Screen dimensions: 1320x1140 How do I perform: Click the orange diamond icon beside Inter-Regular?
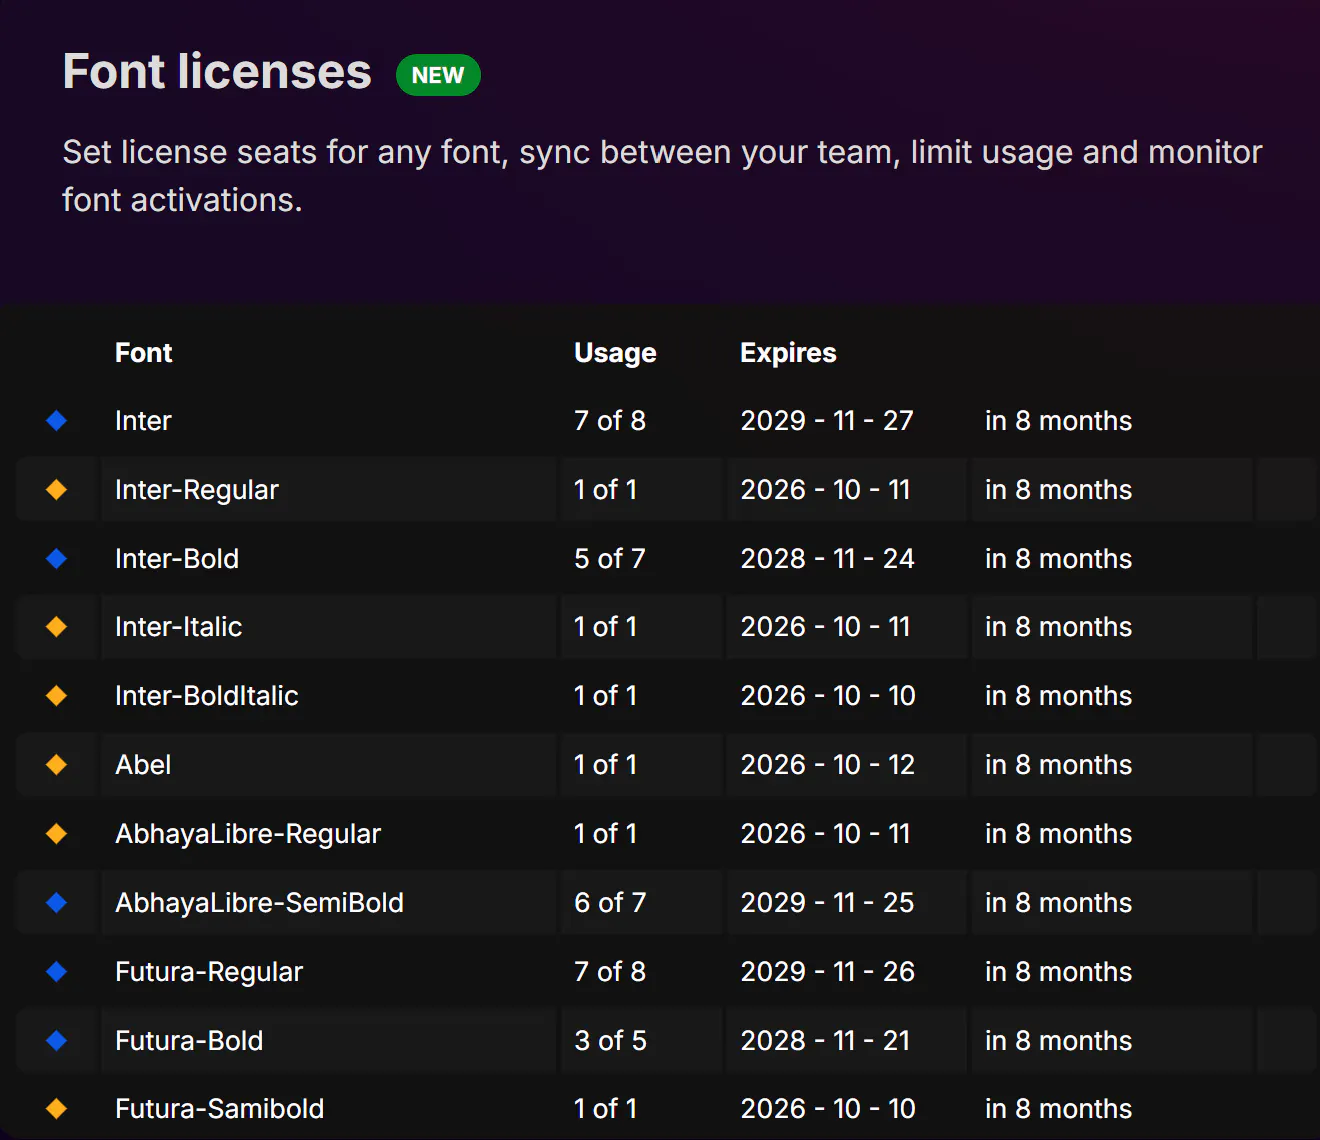pos(57,490)
